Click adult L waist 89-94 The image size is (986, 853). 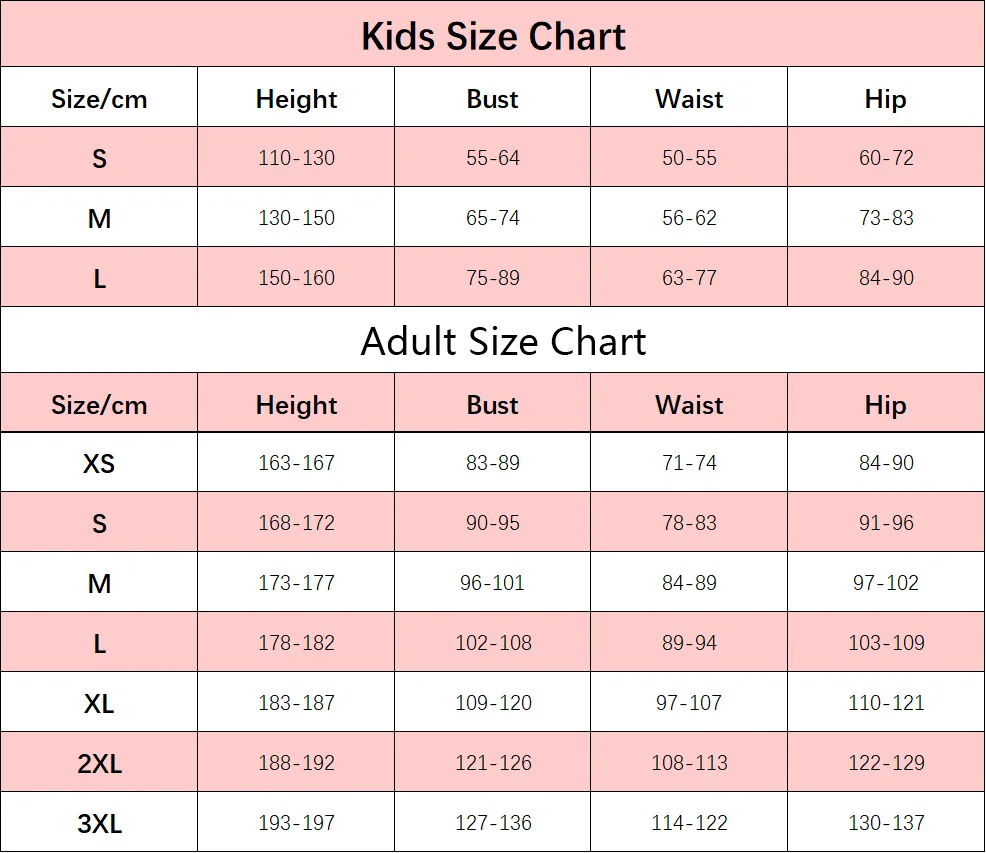coord(689,642)
